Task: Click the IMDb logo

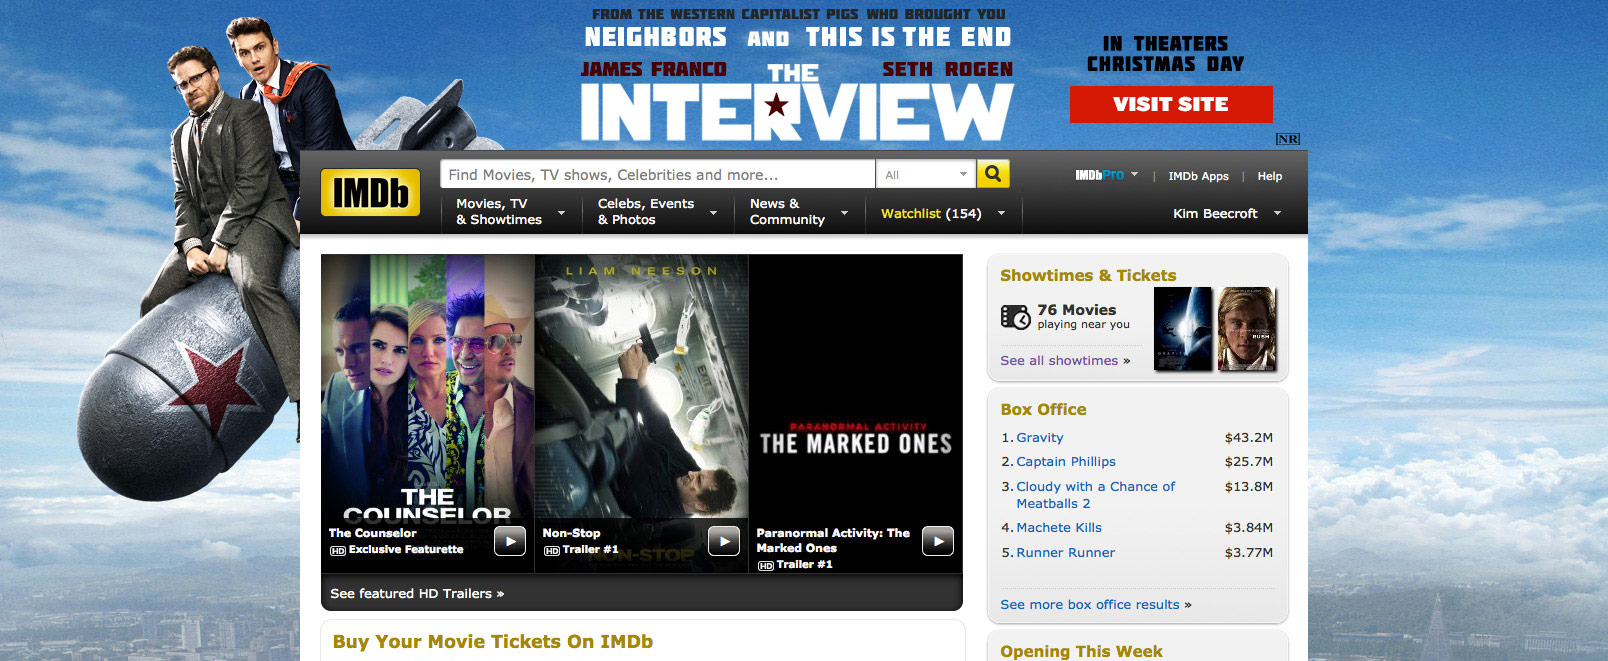Action: (x=370, y=193)
